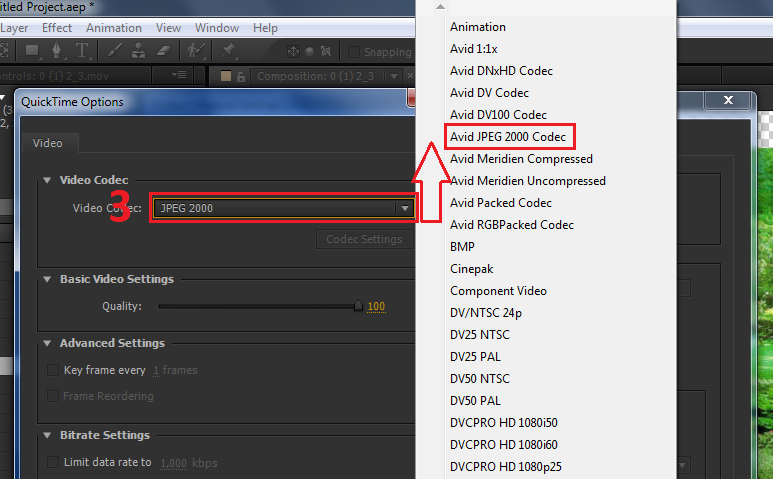Choose DV50 PAL codec
Viewport: 773px width, 479px height.
point(475,401)
